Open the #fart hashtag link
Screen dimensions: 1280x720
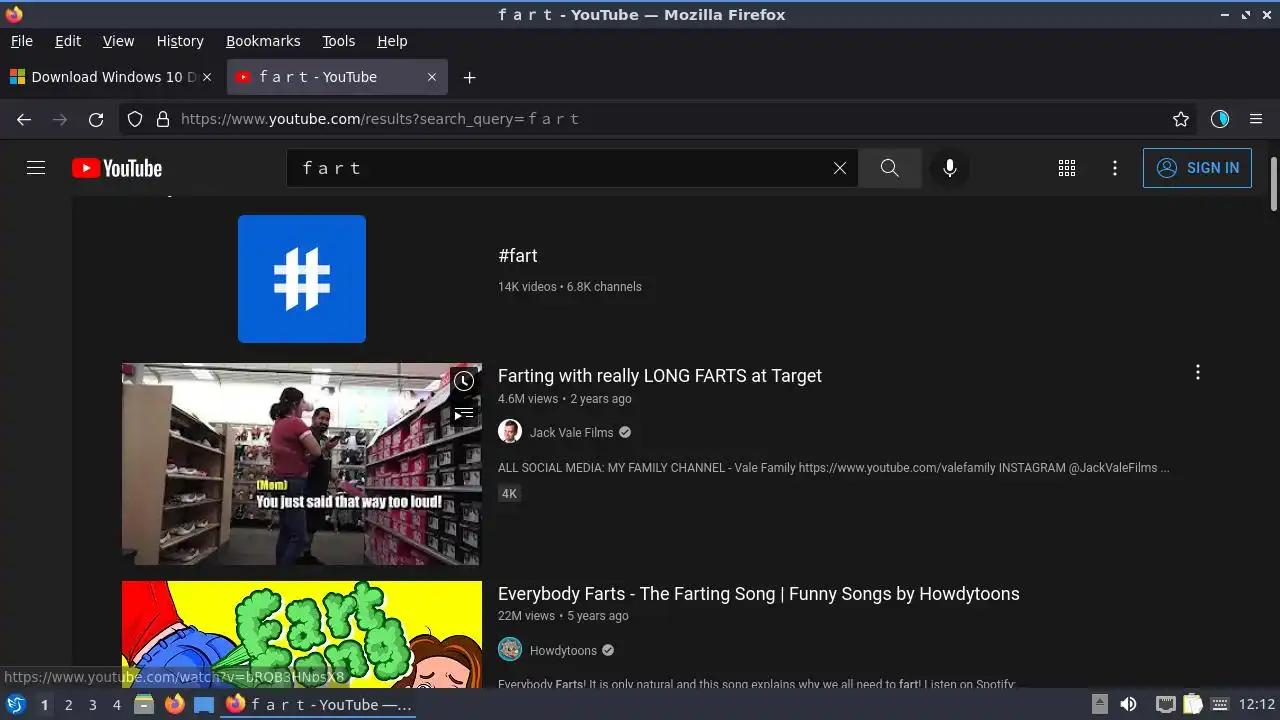[x=518, y=256]
